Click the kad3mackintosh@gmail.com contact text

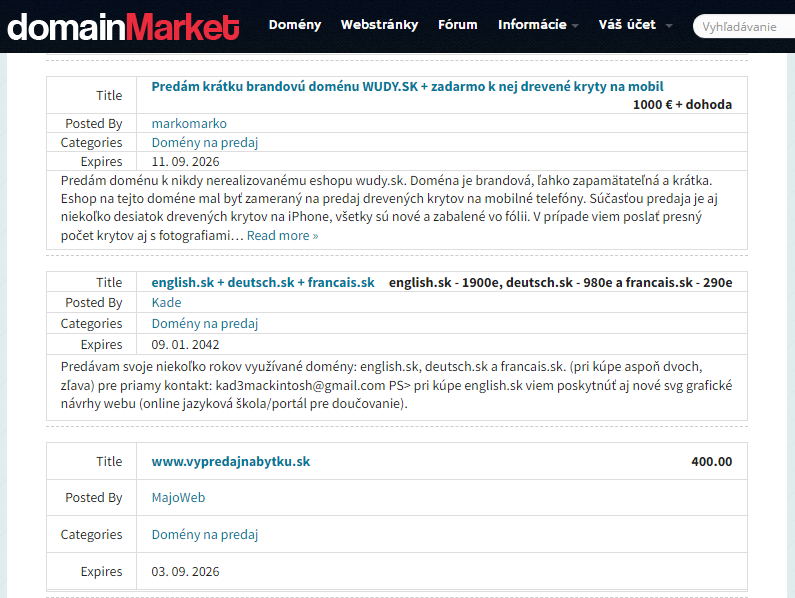pos(301,385)
